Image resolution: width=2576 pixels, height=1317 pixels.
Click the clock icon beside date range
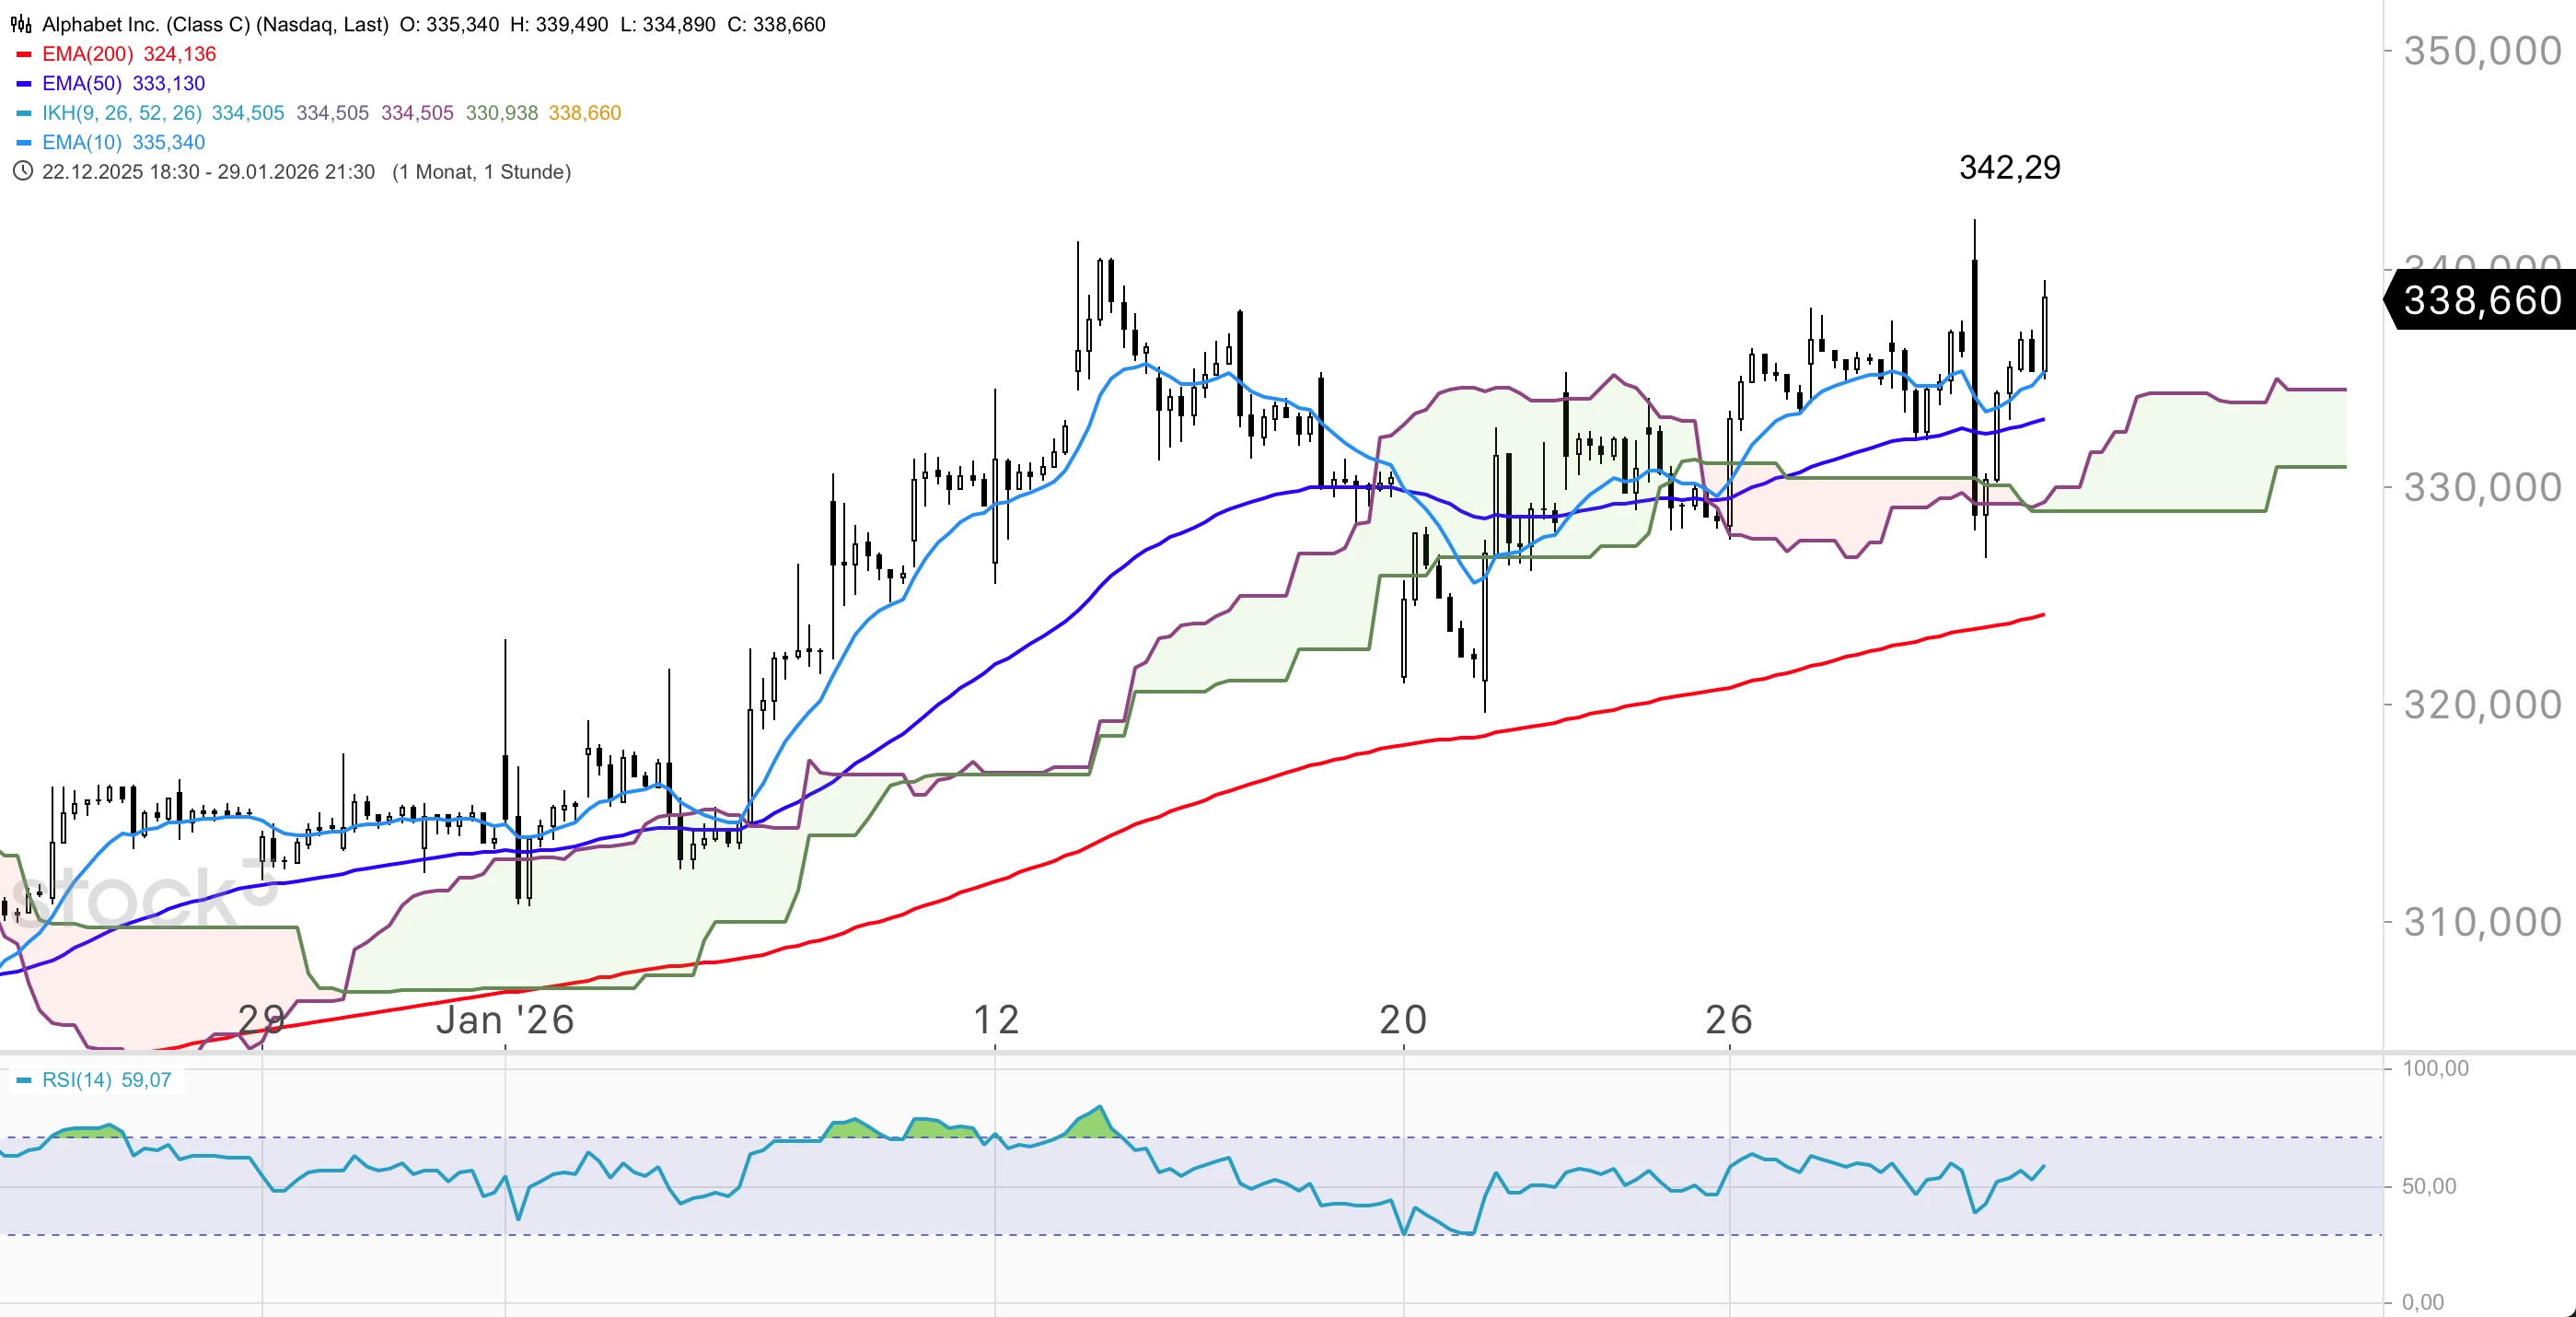22,171
